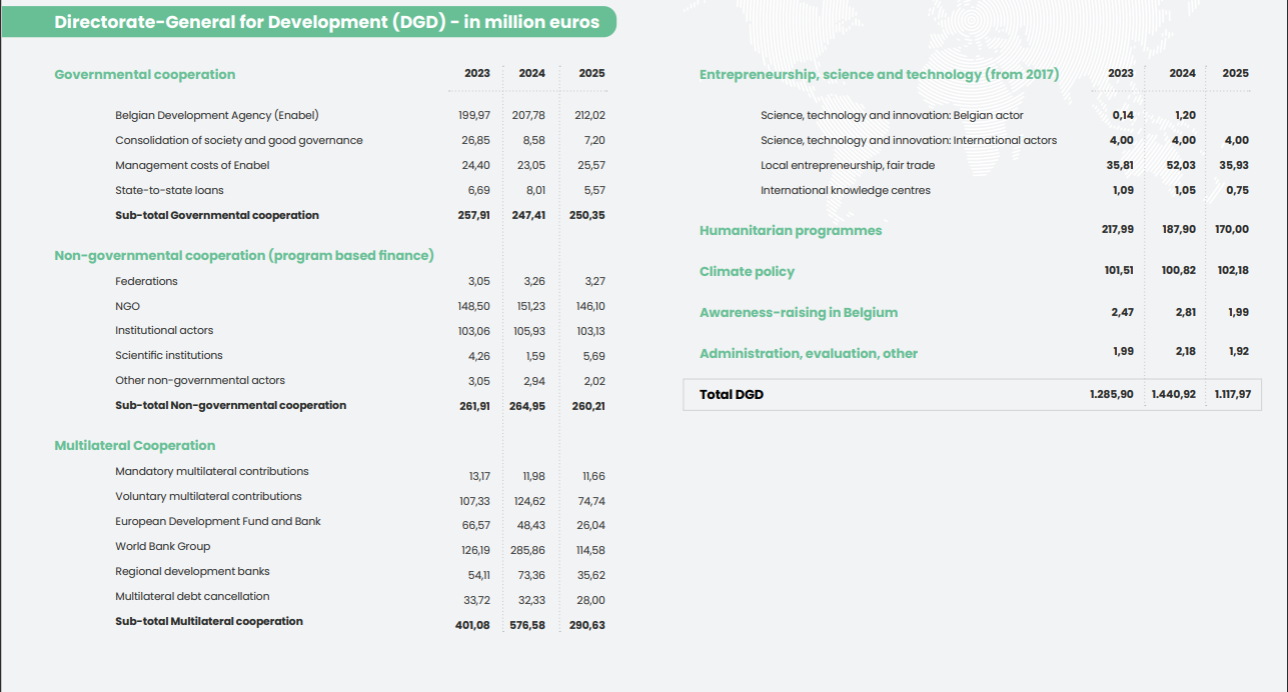Click "Multilateral debt cancellation" label
Screen dimensions: 1288x692
coord(192,596)
